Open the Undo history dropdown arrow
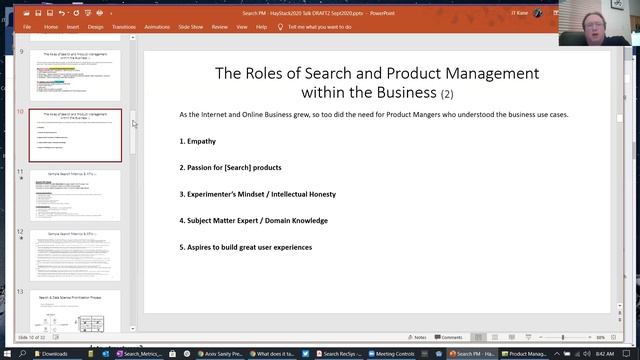The height and width of the screenshot is (360, 640). click(x=68, y=13)
